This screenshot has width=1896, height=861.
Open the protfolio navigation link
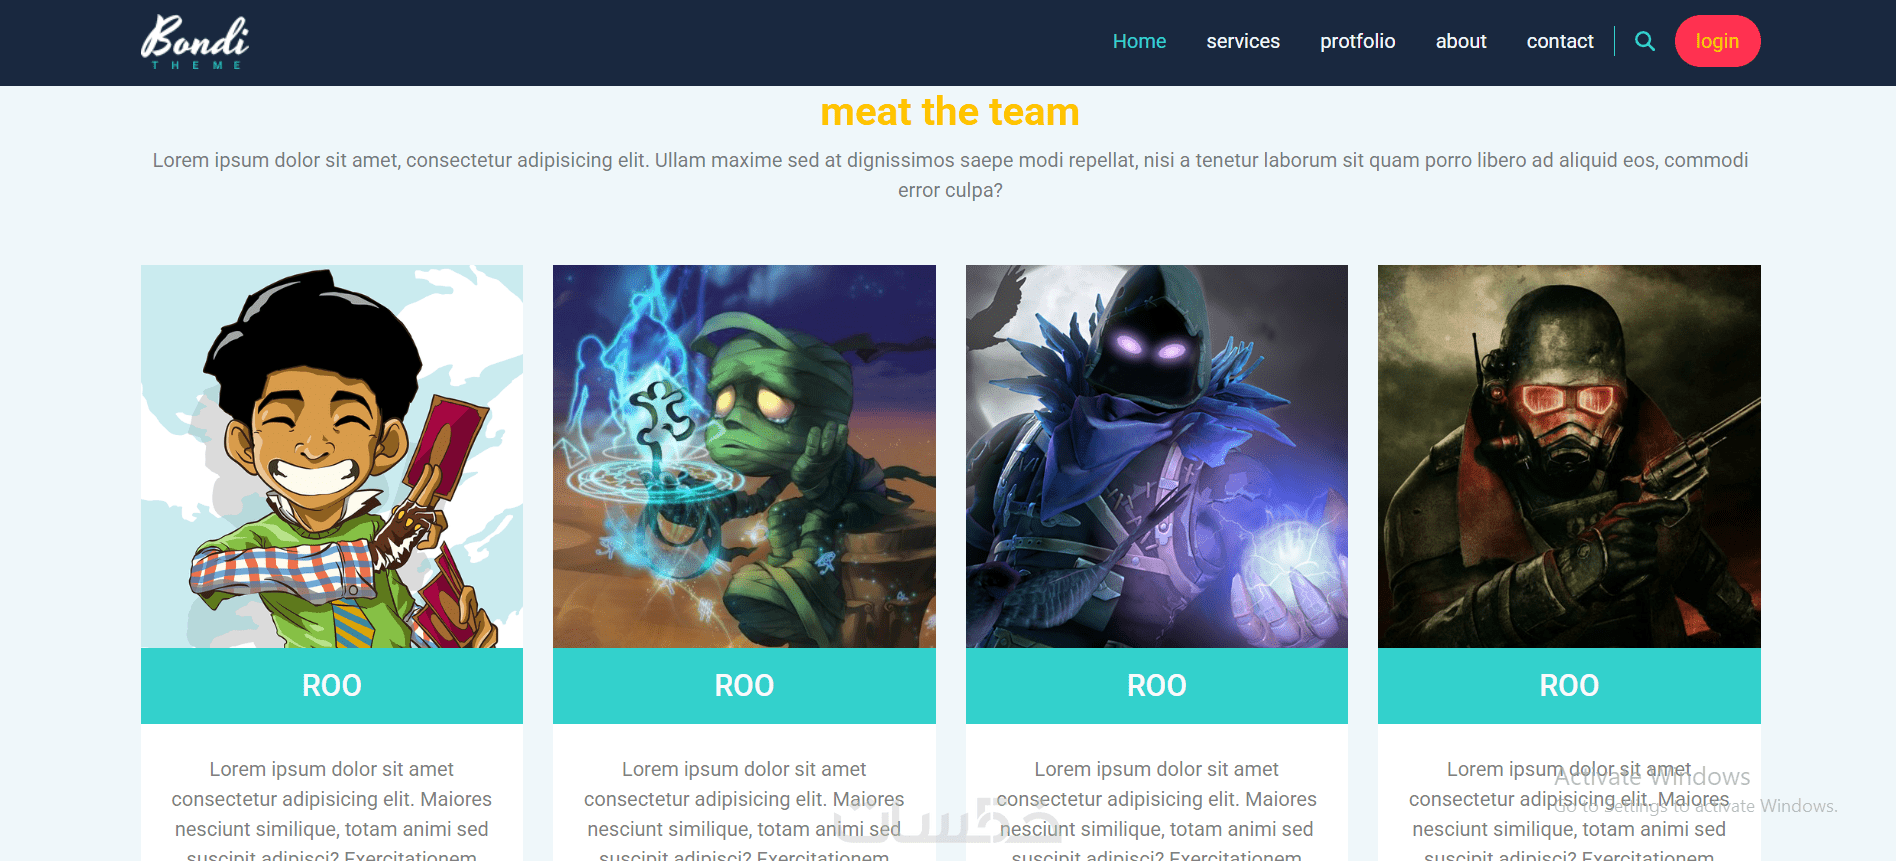(x=1357, y=41)
